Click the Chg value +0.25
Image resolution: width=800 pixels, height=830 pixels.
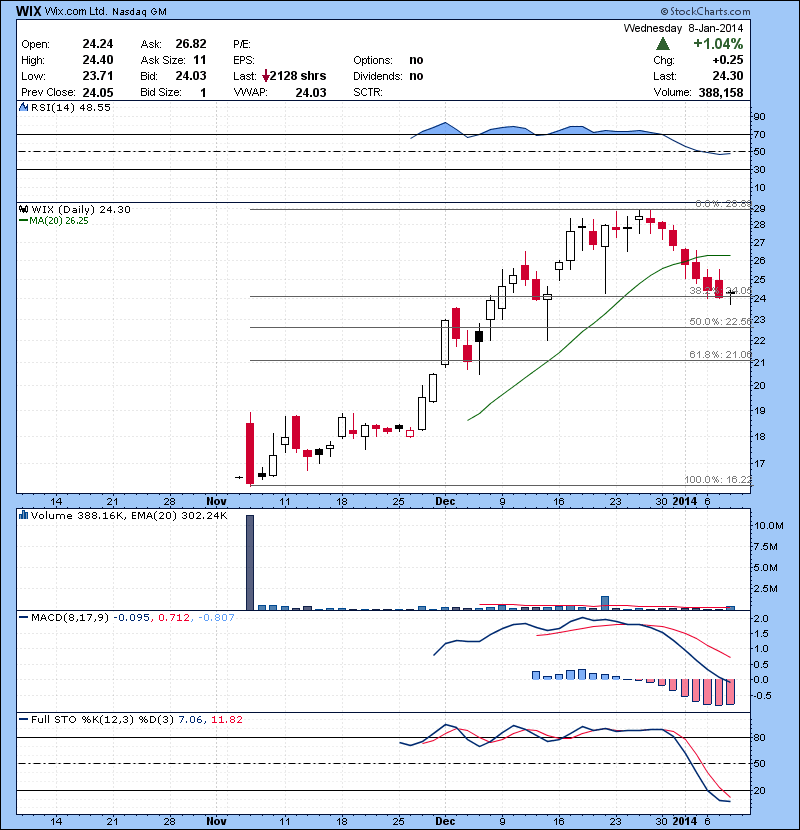point(728,60)
